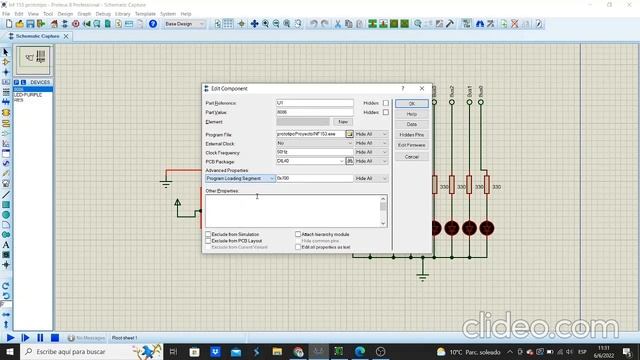Click the Zoom Out magnifier icon
This screenshot has height=360, width=640.
pos(276,24)
